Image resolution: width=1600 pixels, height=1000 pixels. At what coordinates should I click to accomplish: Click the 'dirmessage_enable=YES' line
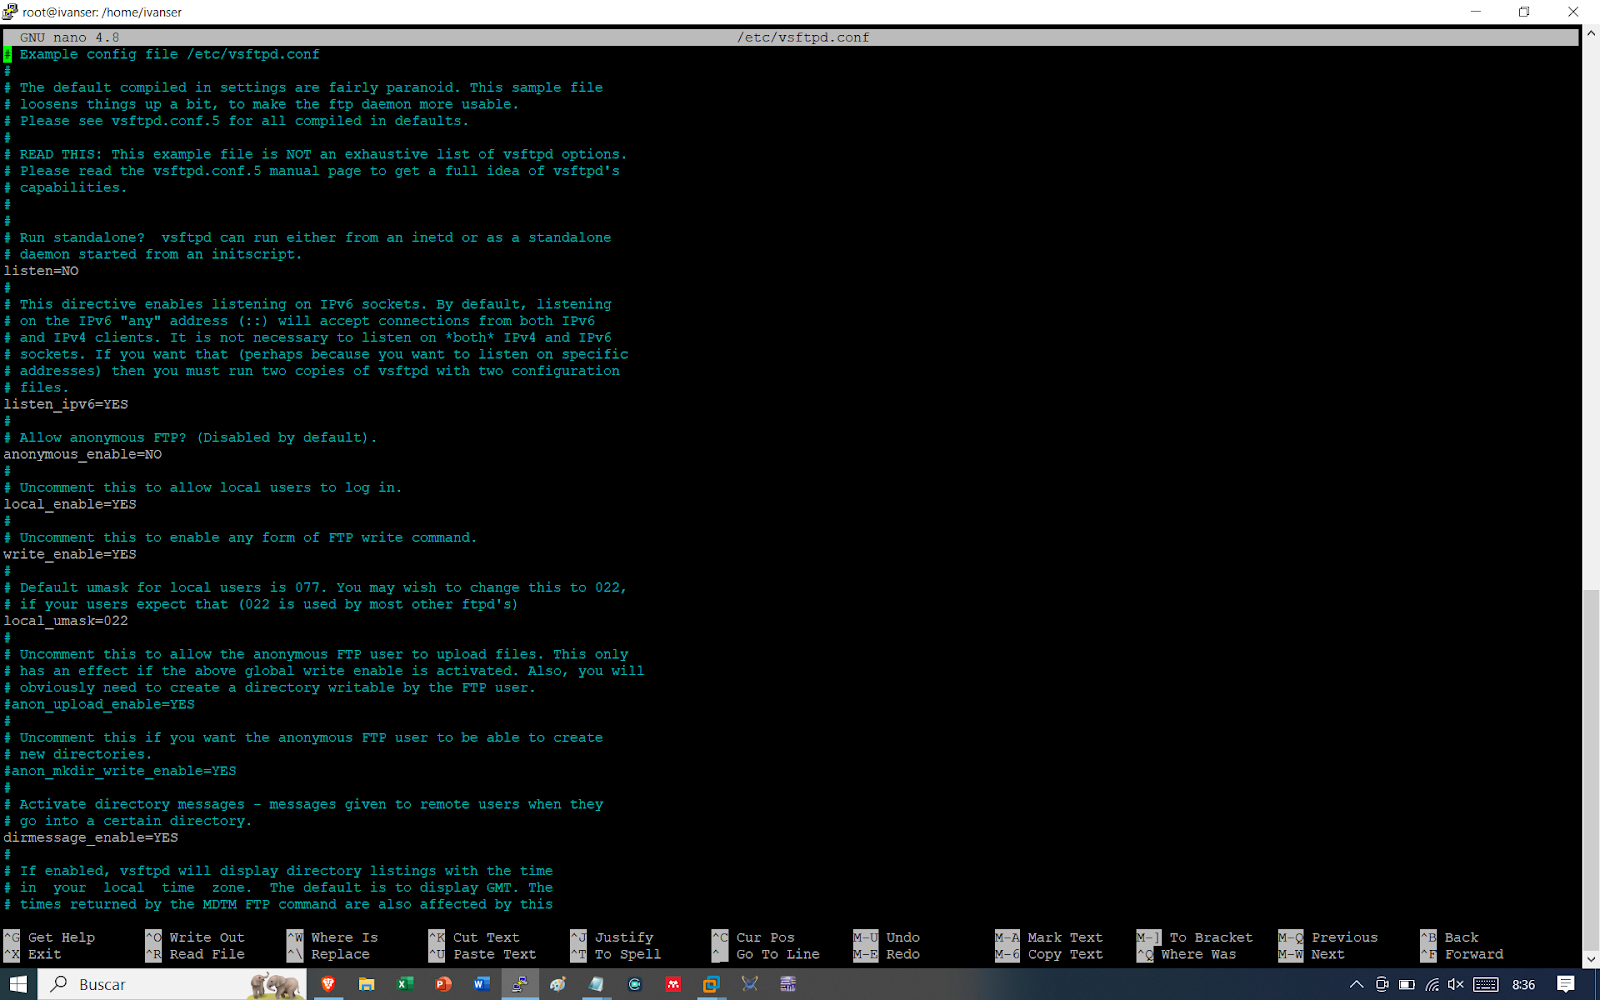click(91, 838)
